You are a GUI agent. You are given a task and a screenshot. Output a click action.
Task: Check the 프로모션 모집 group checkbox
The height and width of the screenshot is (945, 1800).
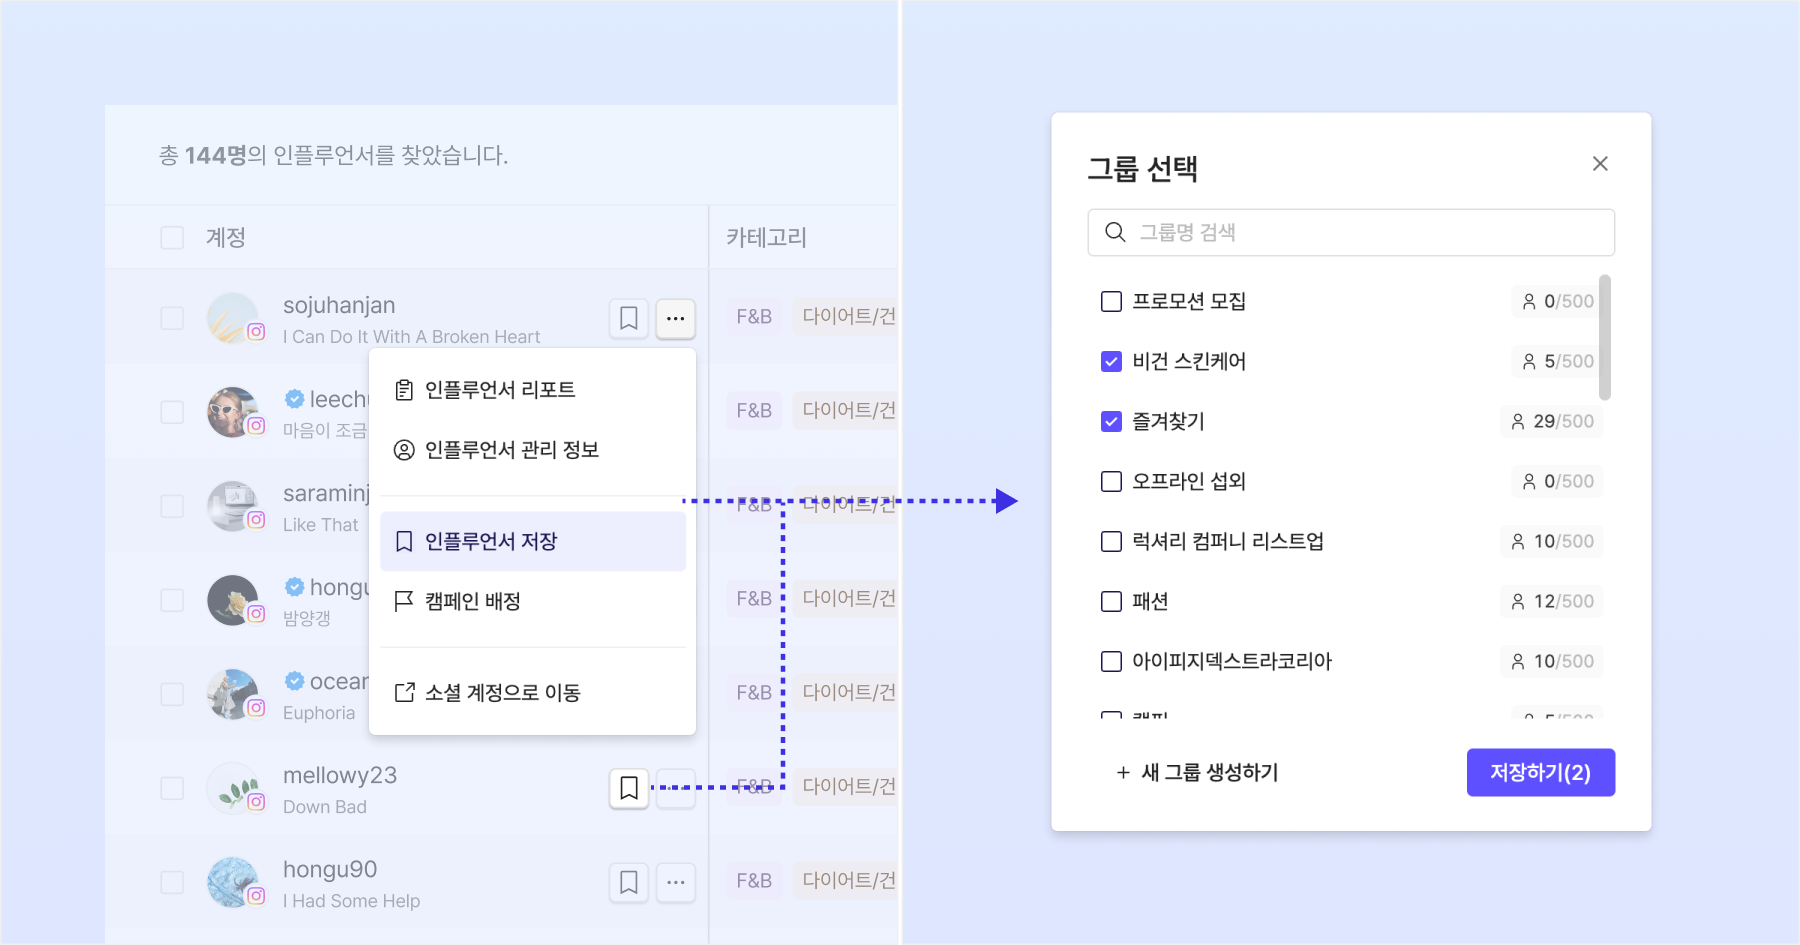tap(1111, 301)
